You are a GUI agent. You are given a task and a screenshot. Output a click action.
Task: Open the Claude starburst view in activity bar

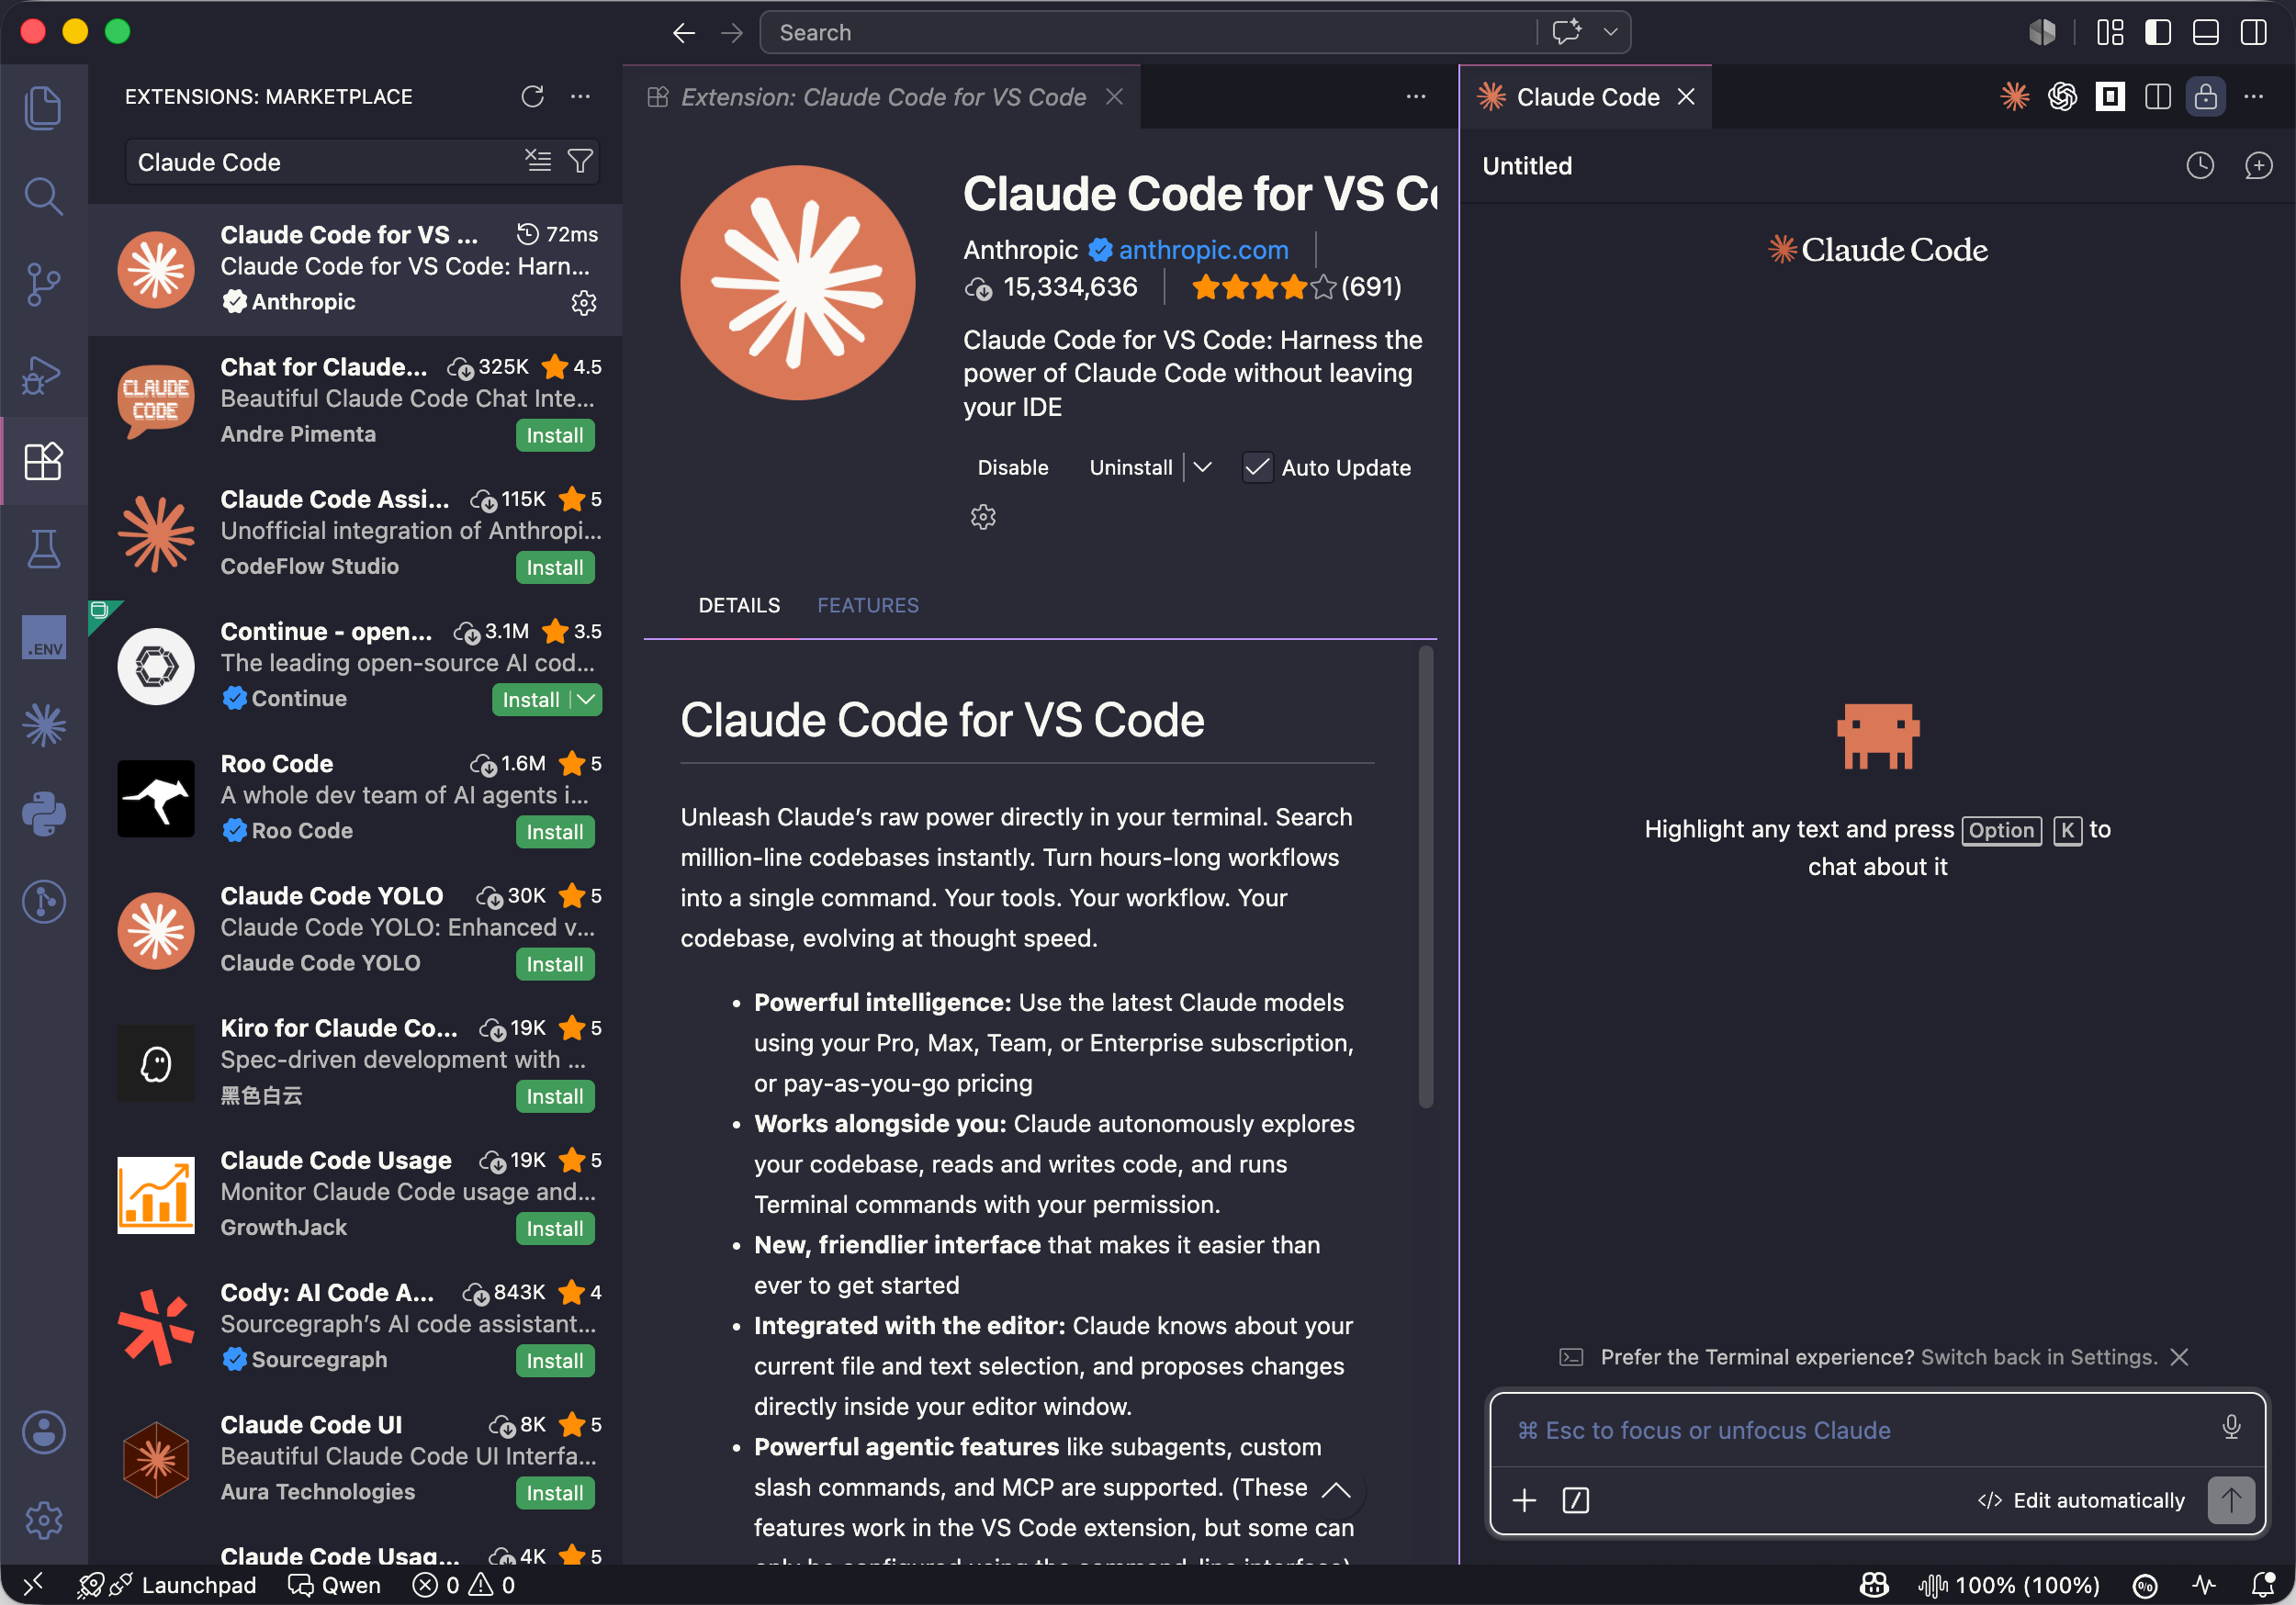43,725
